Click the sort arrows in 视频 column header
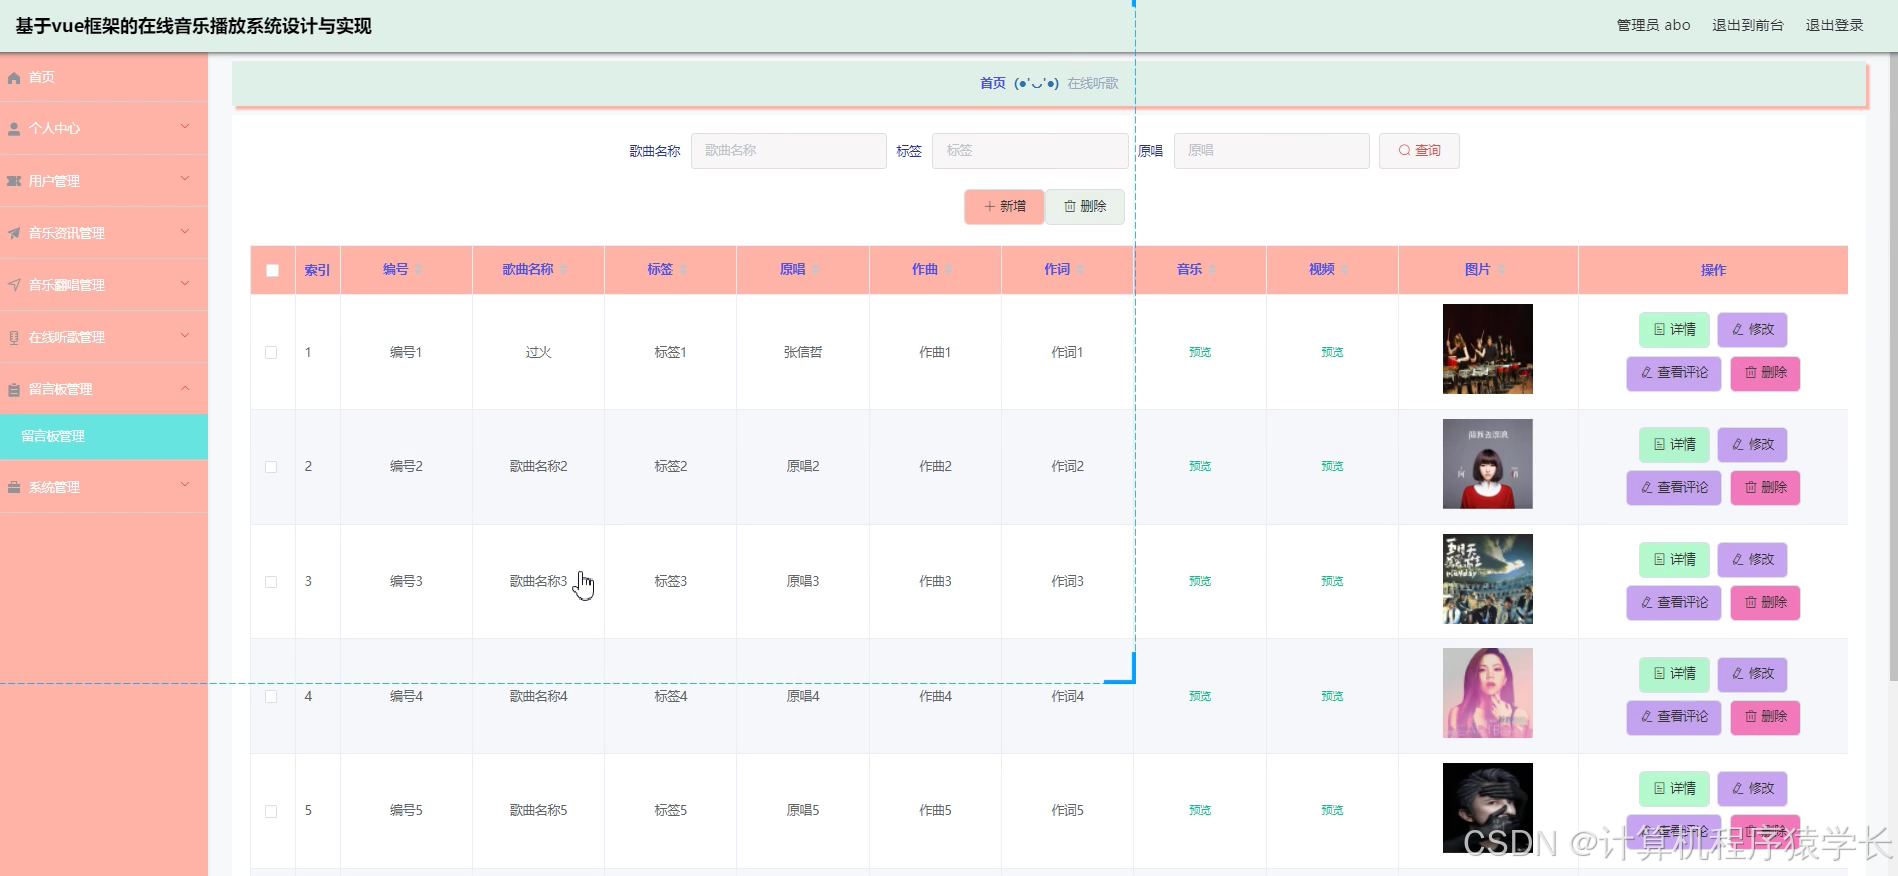The image size is (1898, 876). coord(1345,270)
